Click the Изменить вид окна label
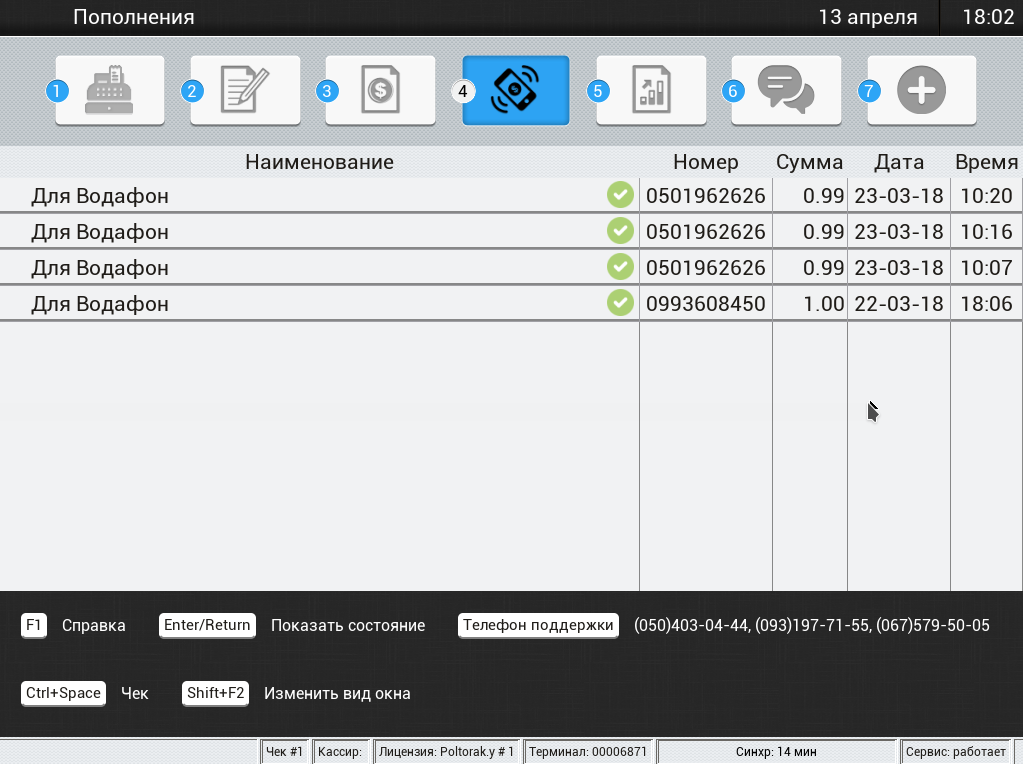1023x764 pixels. click(337, 693)
